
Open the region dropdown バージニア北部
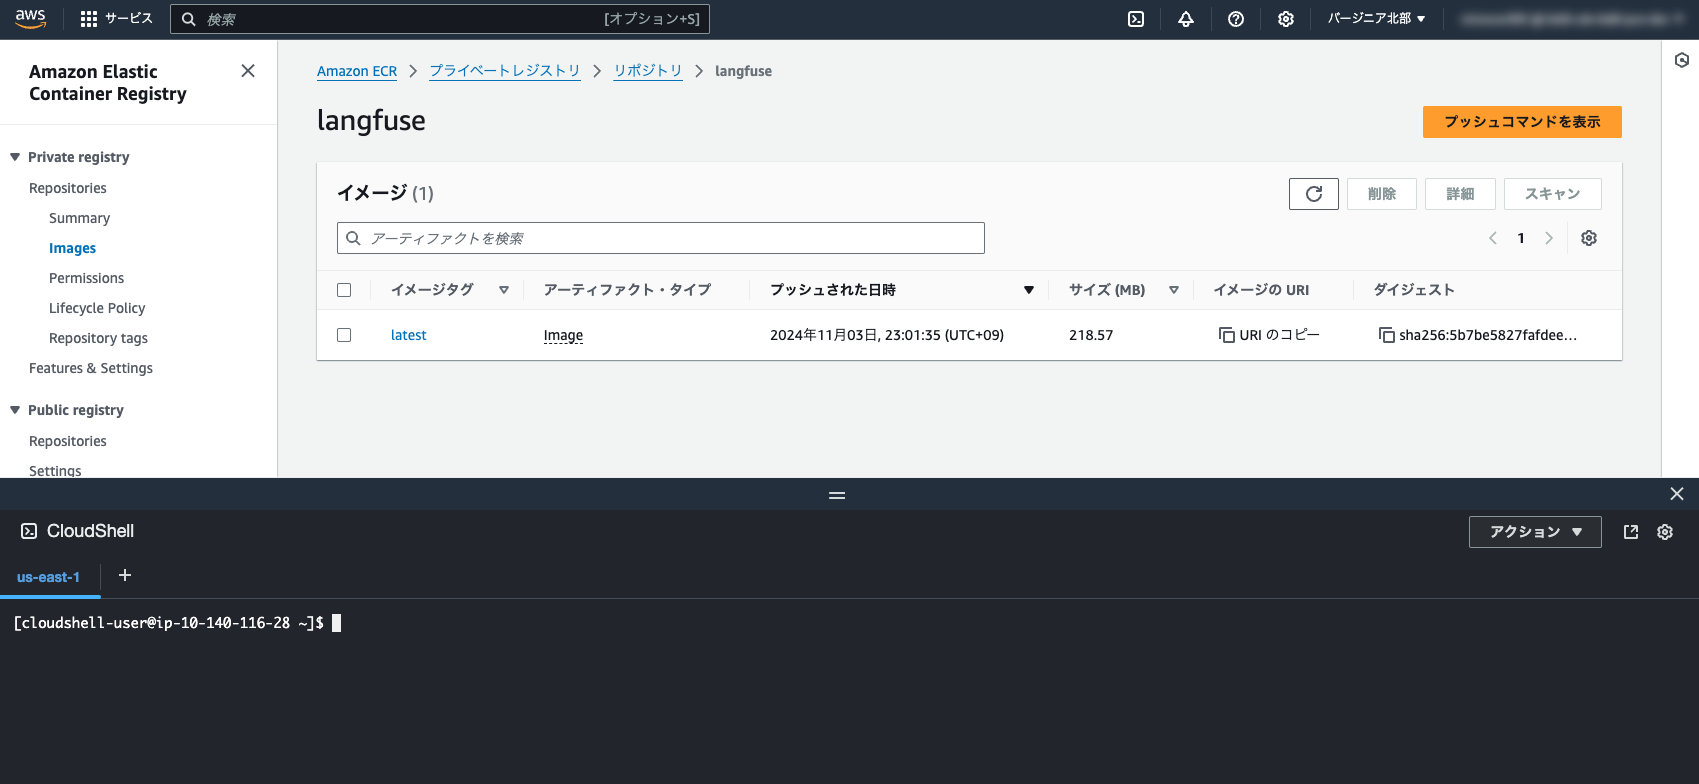[x=1376, y=19]
